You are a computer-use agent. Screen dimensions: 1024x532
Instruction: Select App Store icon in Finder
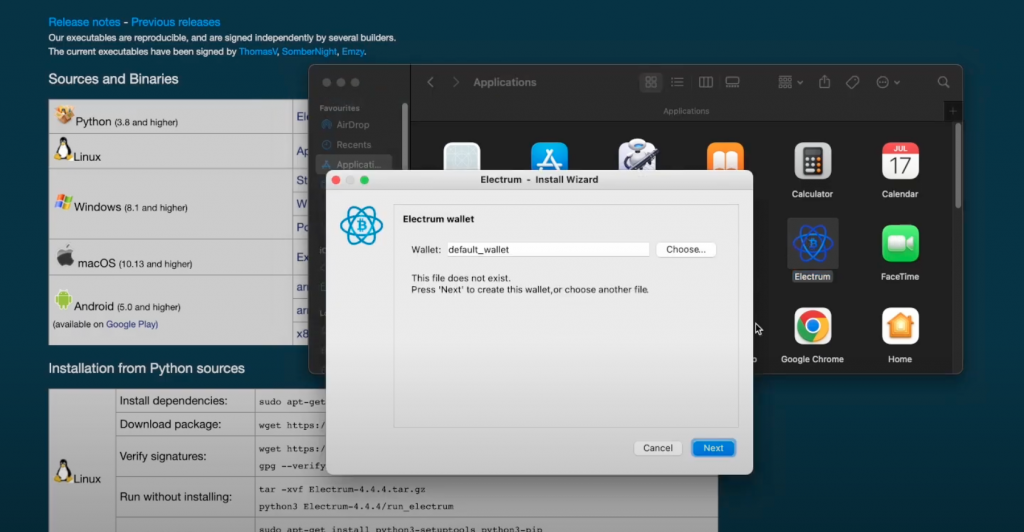[549, 157]
